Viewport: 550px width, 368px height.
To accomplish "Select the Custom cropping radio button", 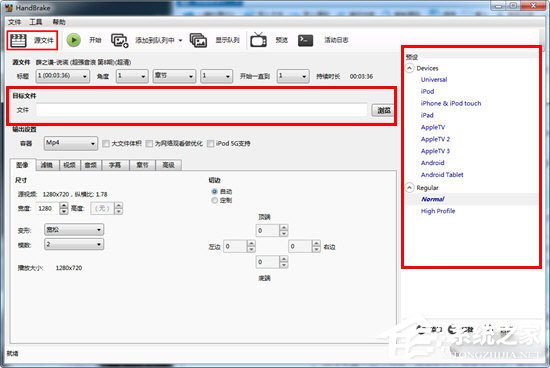I will click(x=214, y=200).
